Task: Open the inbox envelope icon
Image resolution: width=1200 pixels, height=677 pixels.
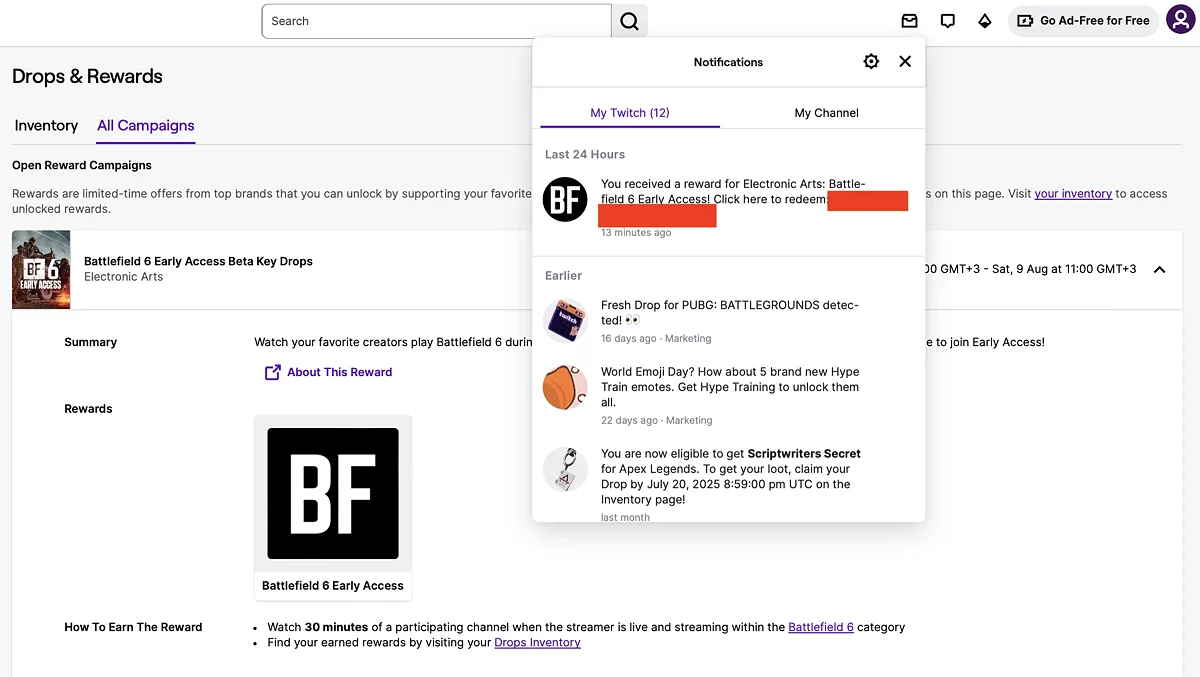Action: (909, 21)
